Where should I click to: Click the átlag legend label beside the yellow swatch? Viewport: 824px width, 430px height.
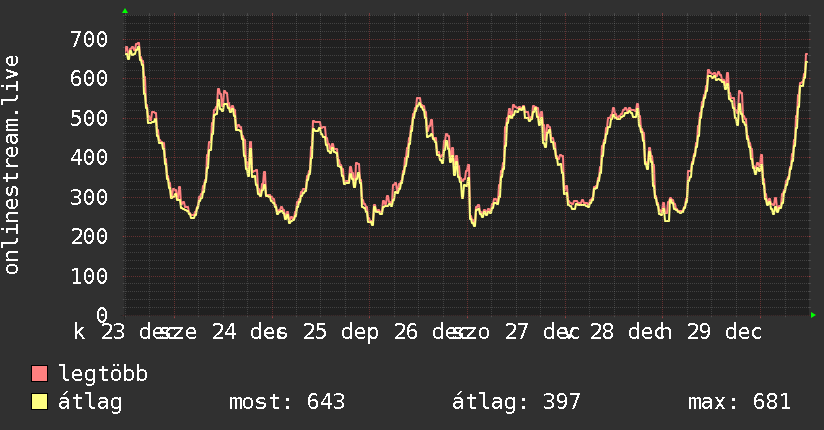pyautogui.click(x=90, y=402)
